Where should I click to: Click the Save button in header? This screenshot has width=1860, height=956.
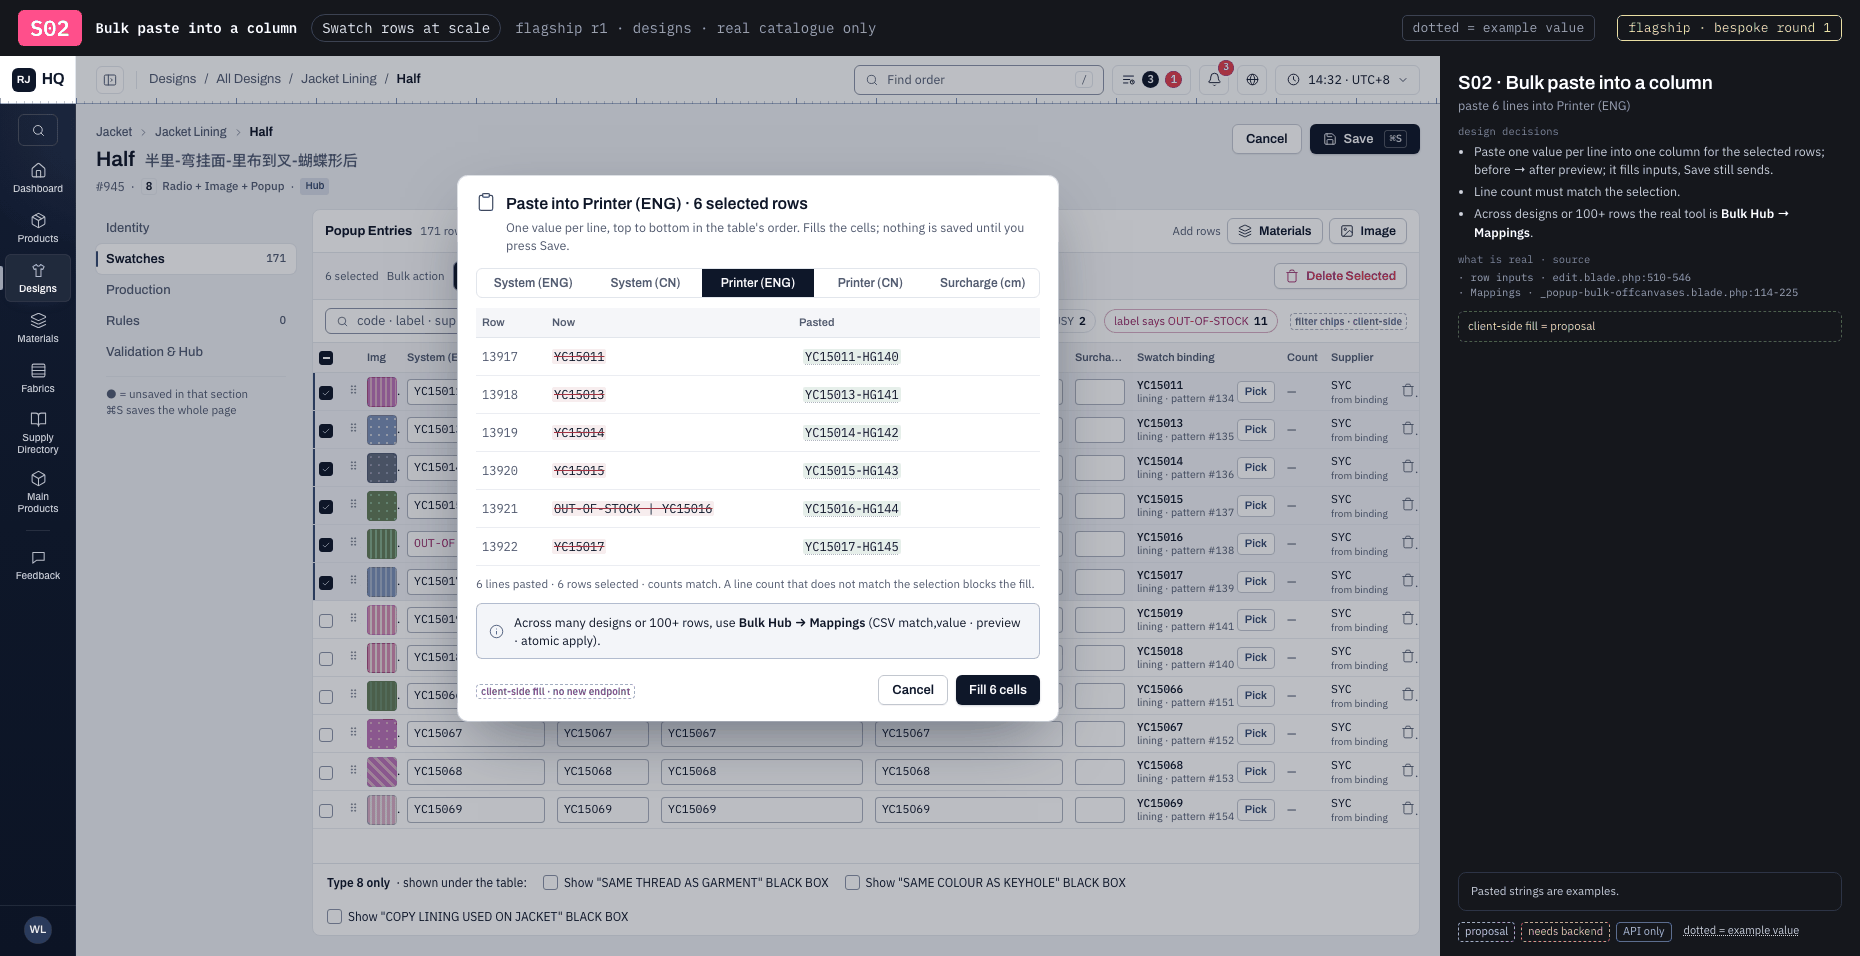tap(1364, 139)
